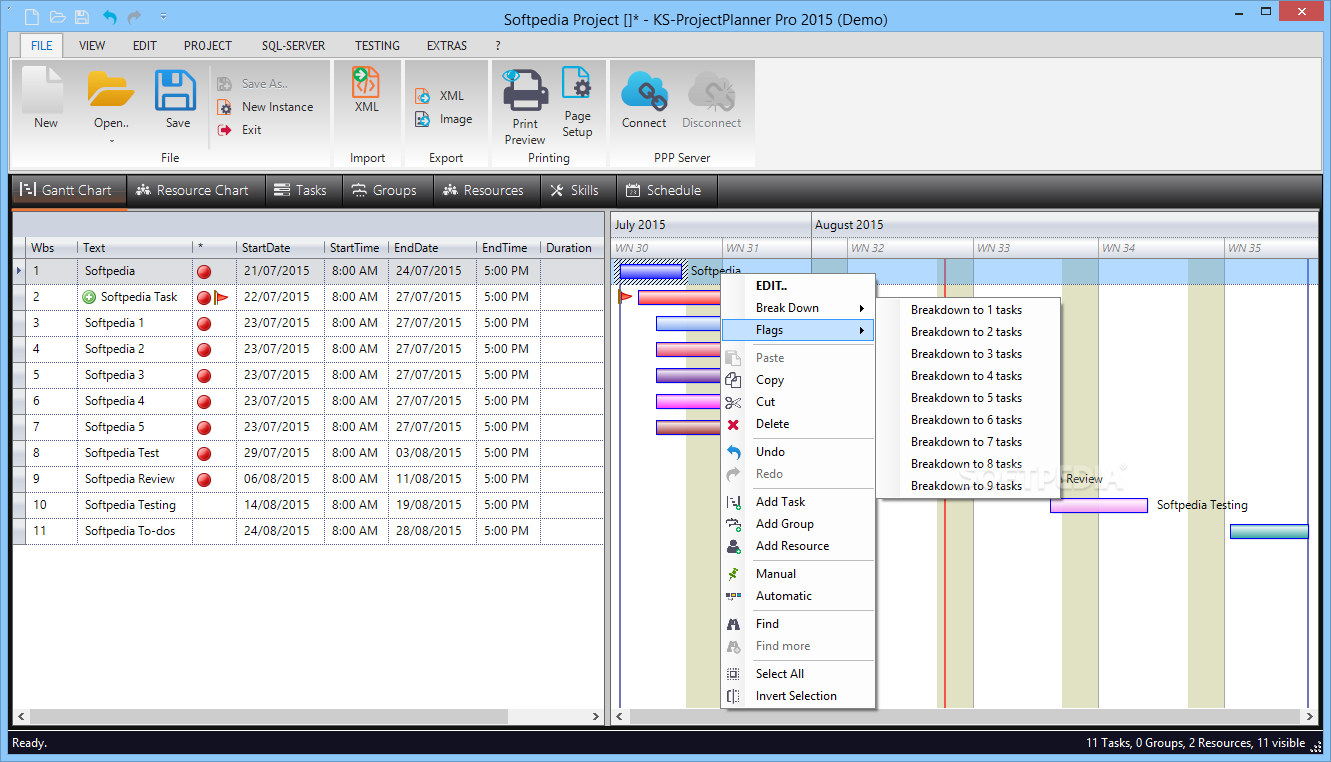Click the green plus icon beside Softpedia Task
This screenshot has width=1331, height=762.
coord(90,297)
